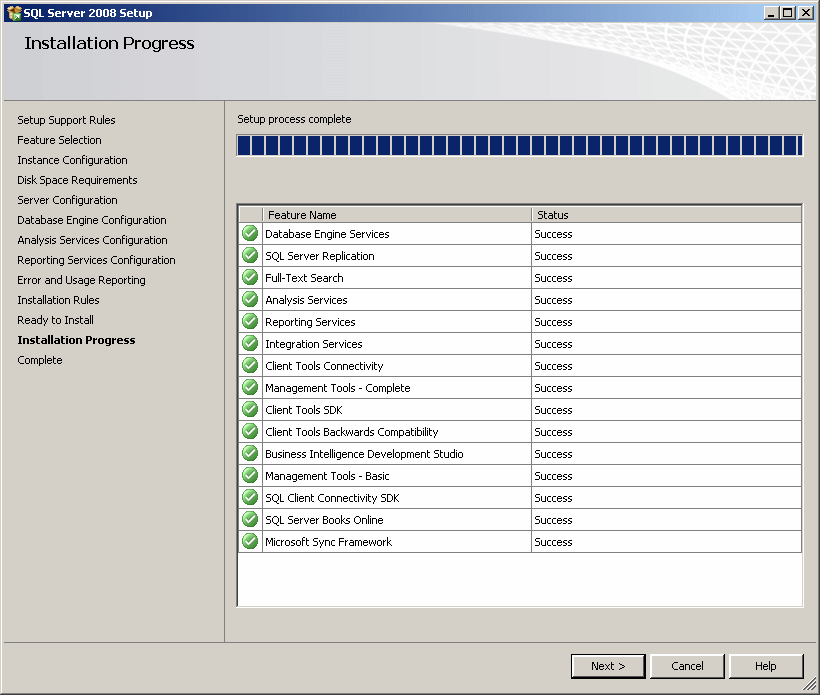The height and width of the screenshot is (695, 820).
Task: Click the 'Management Tools - Basic' feature name
Action: [327, 475]
